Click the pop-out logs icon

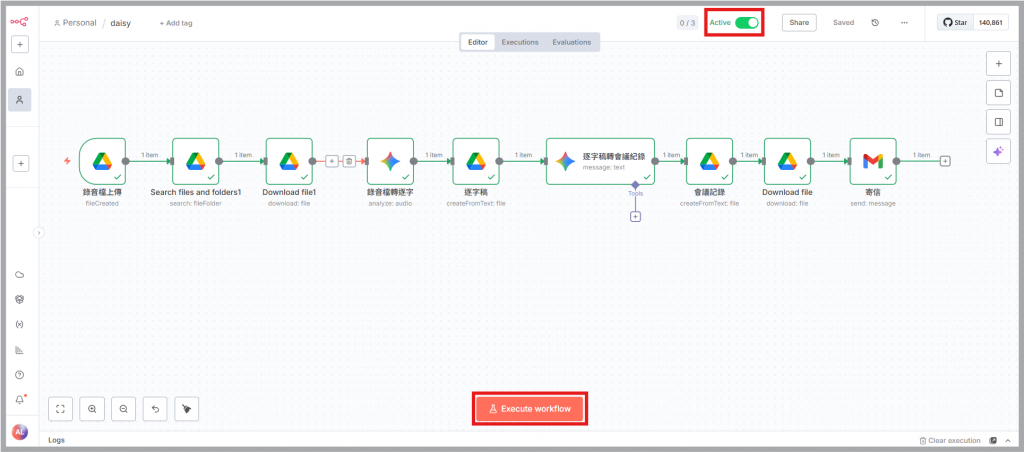(x=993, y=440)
